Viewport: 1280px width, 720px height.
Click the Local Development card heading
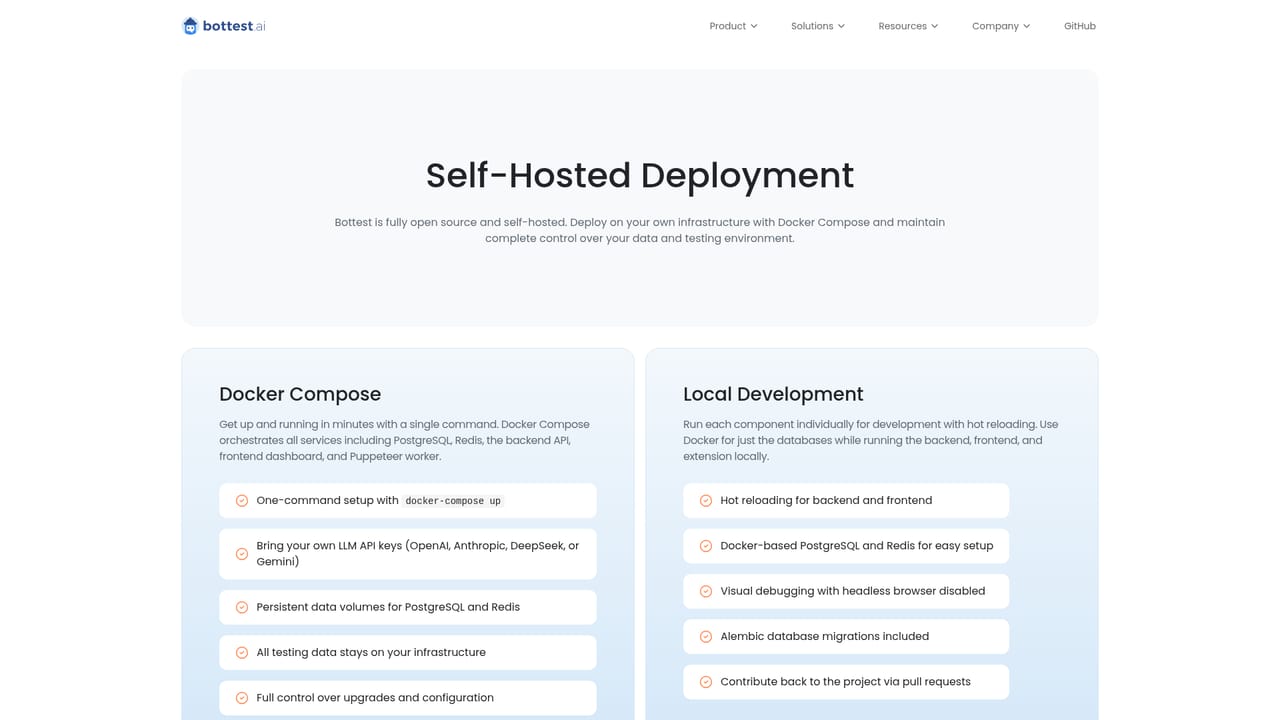point(773,394)
